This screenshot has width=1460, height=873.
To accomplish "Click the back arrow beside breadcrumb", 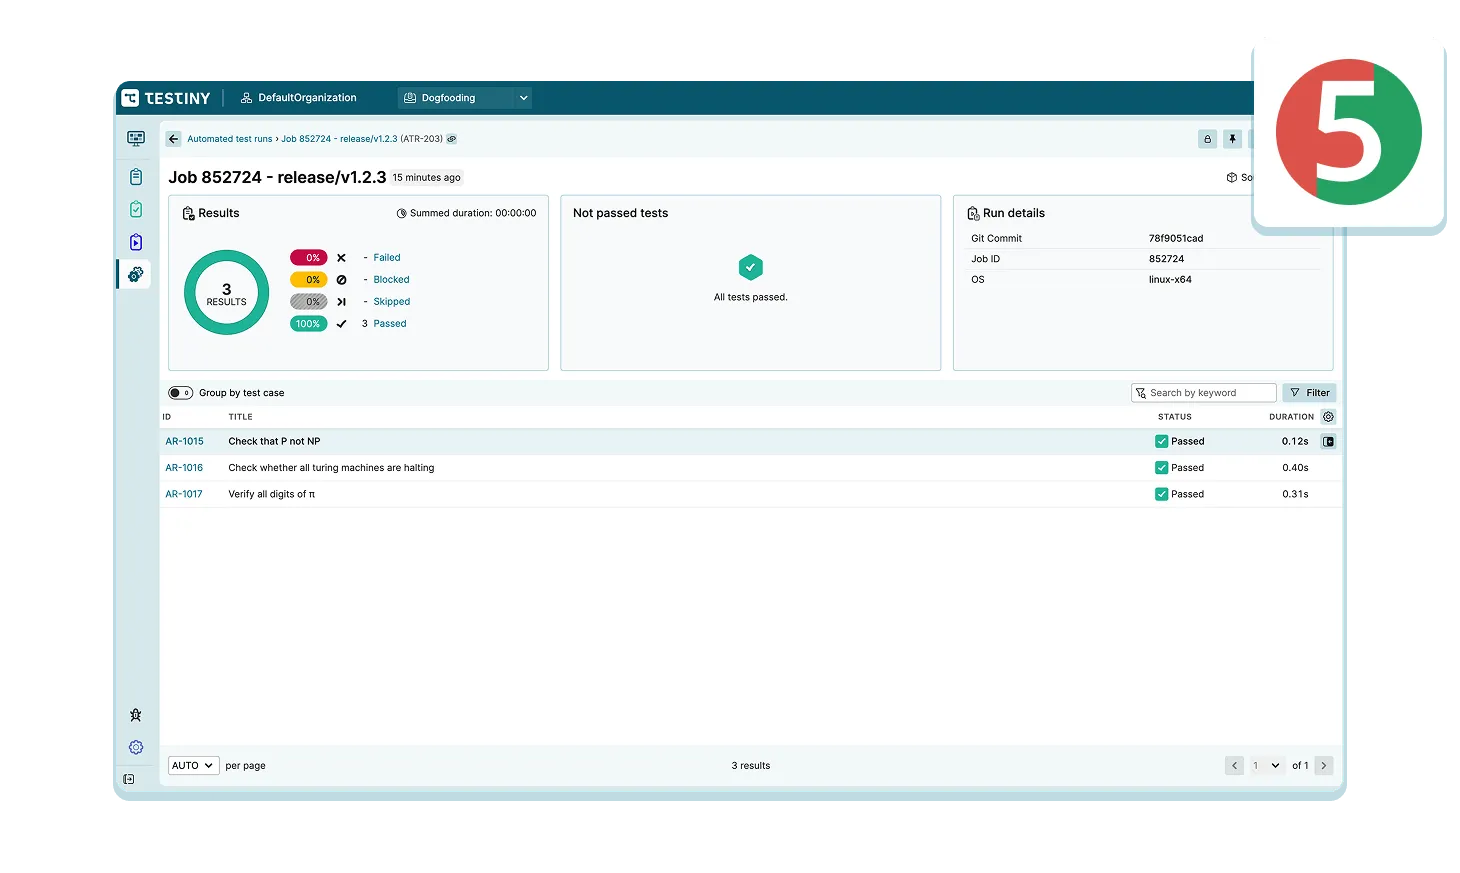I will (x=174, y=139).
